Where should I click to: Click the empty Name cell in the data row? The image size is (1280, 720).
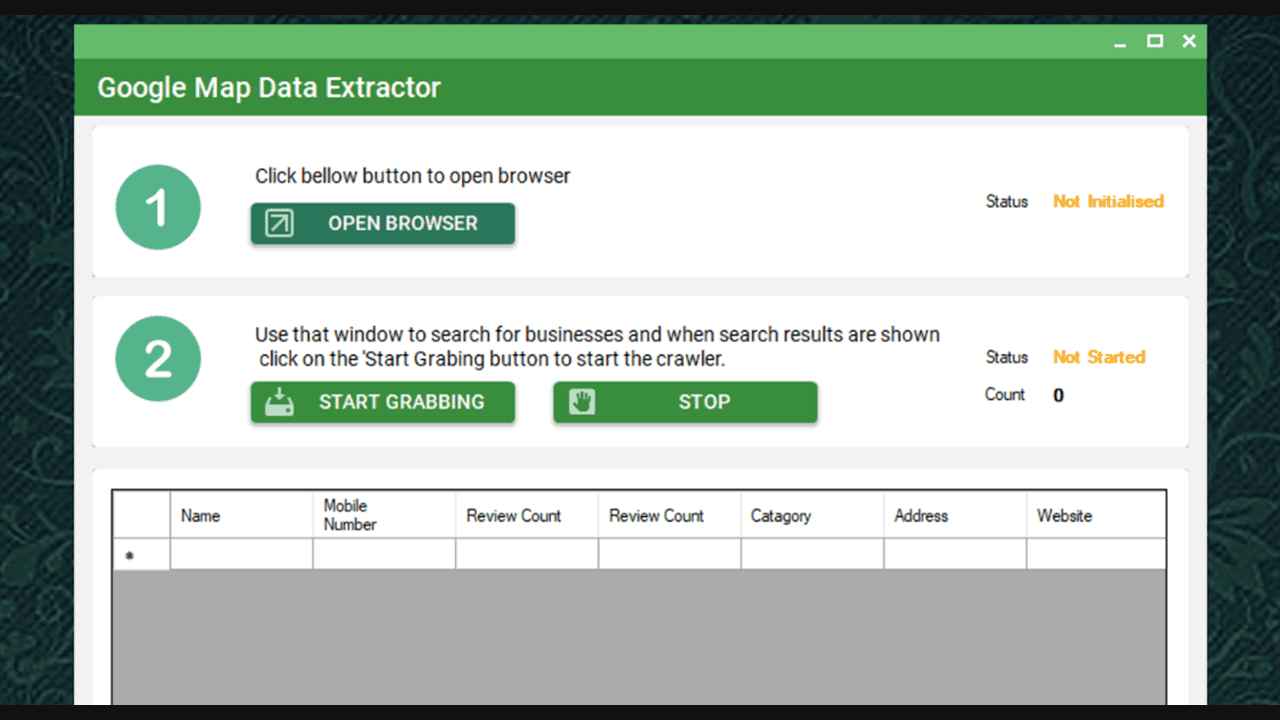click(x=241, y=553)
